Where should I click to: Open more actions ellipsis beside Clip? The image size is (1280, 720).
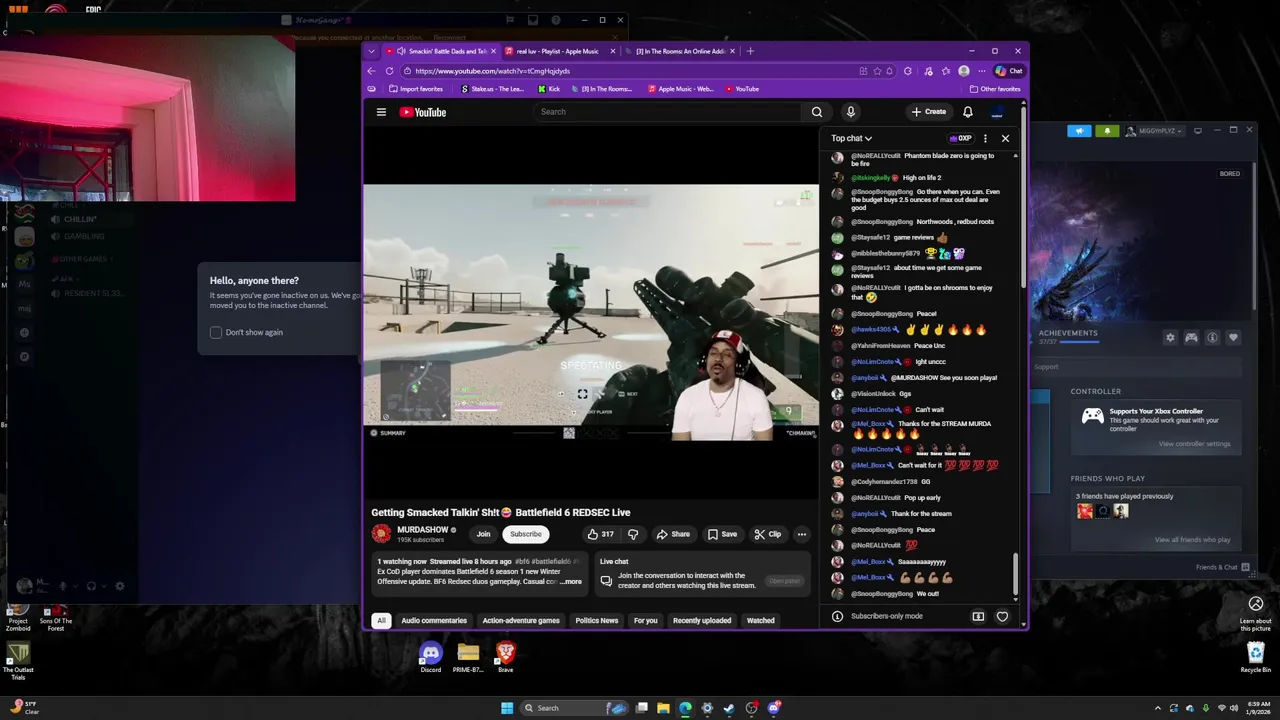tap(801, 534)
